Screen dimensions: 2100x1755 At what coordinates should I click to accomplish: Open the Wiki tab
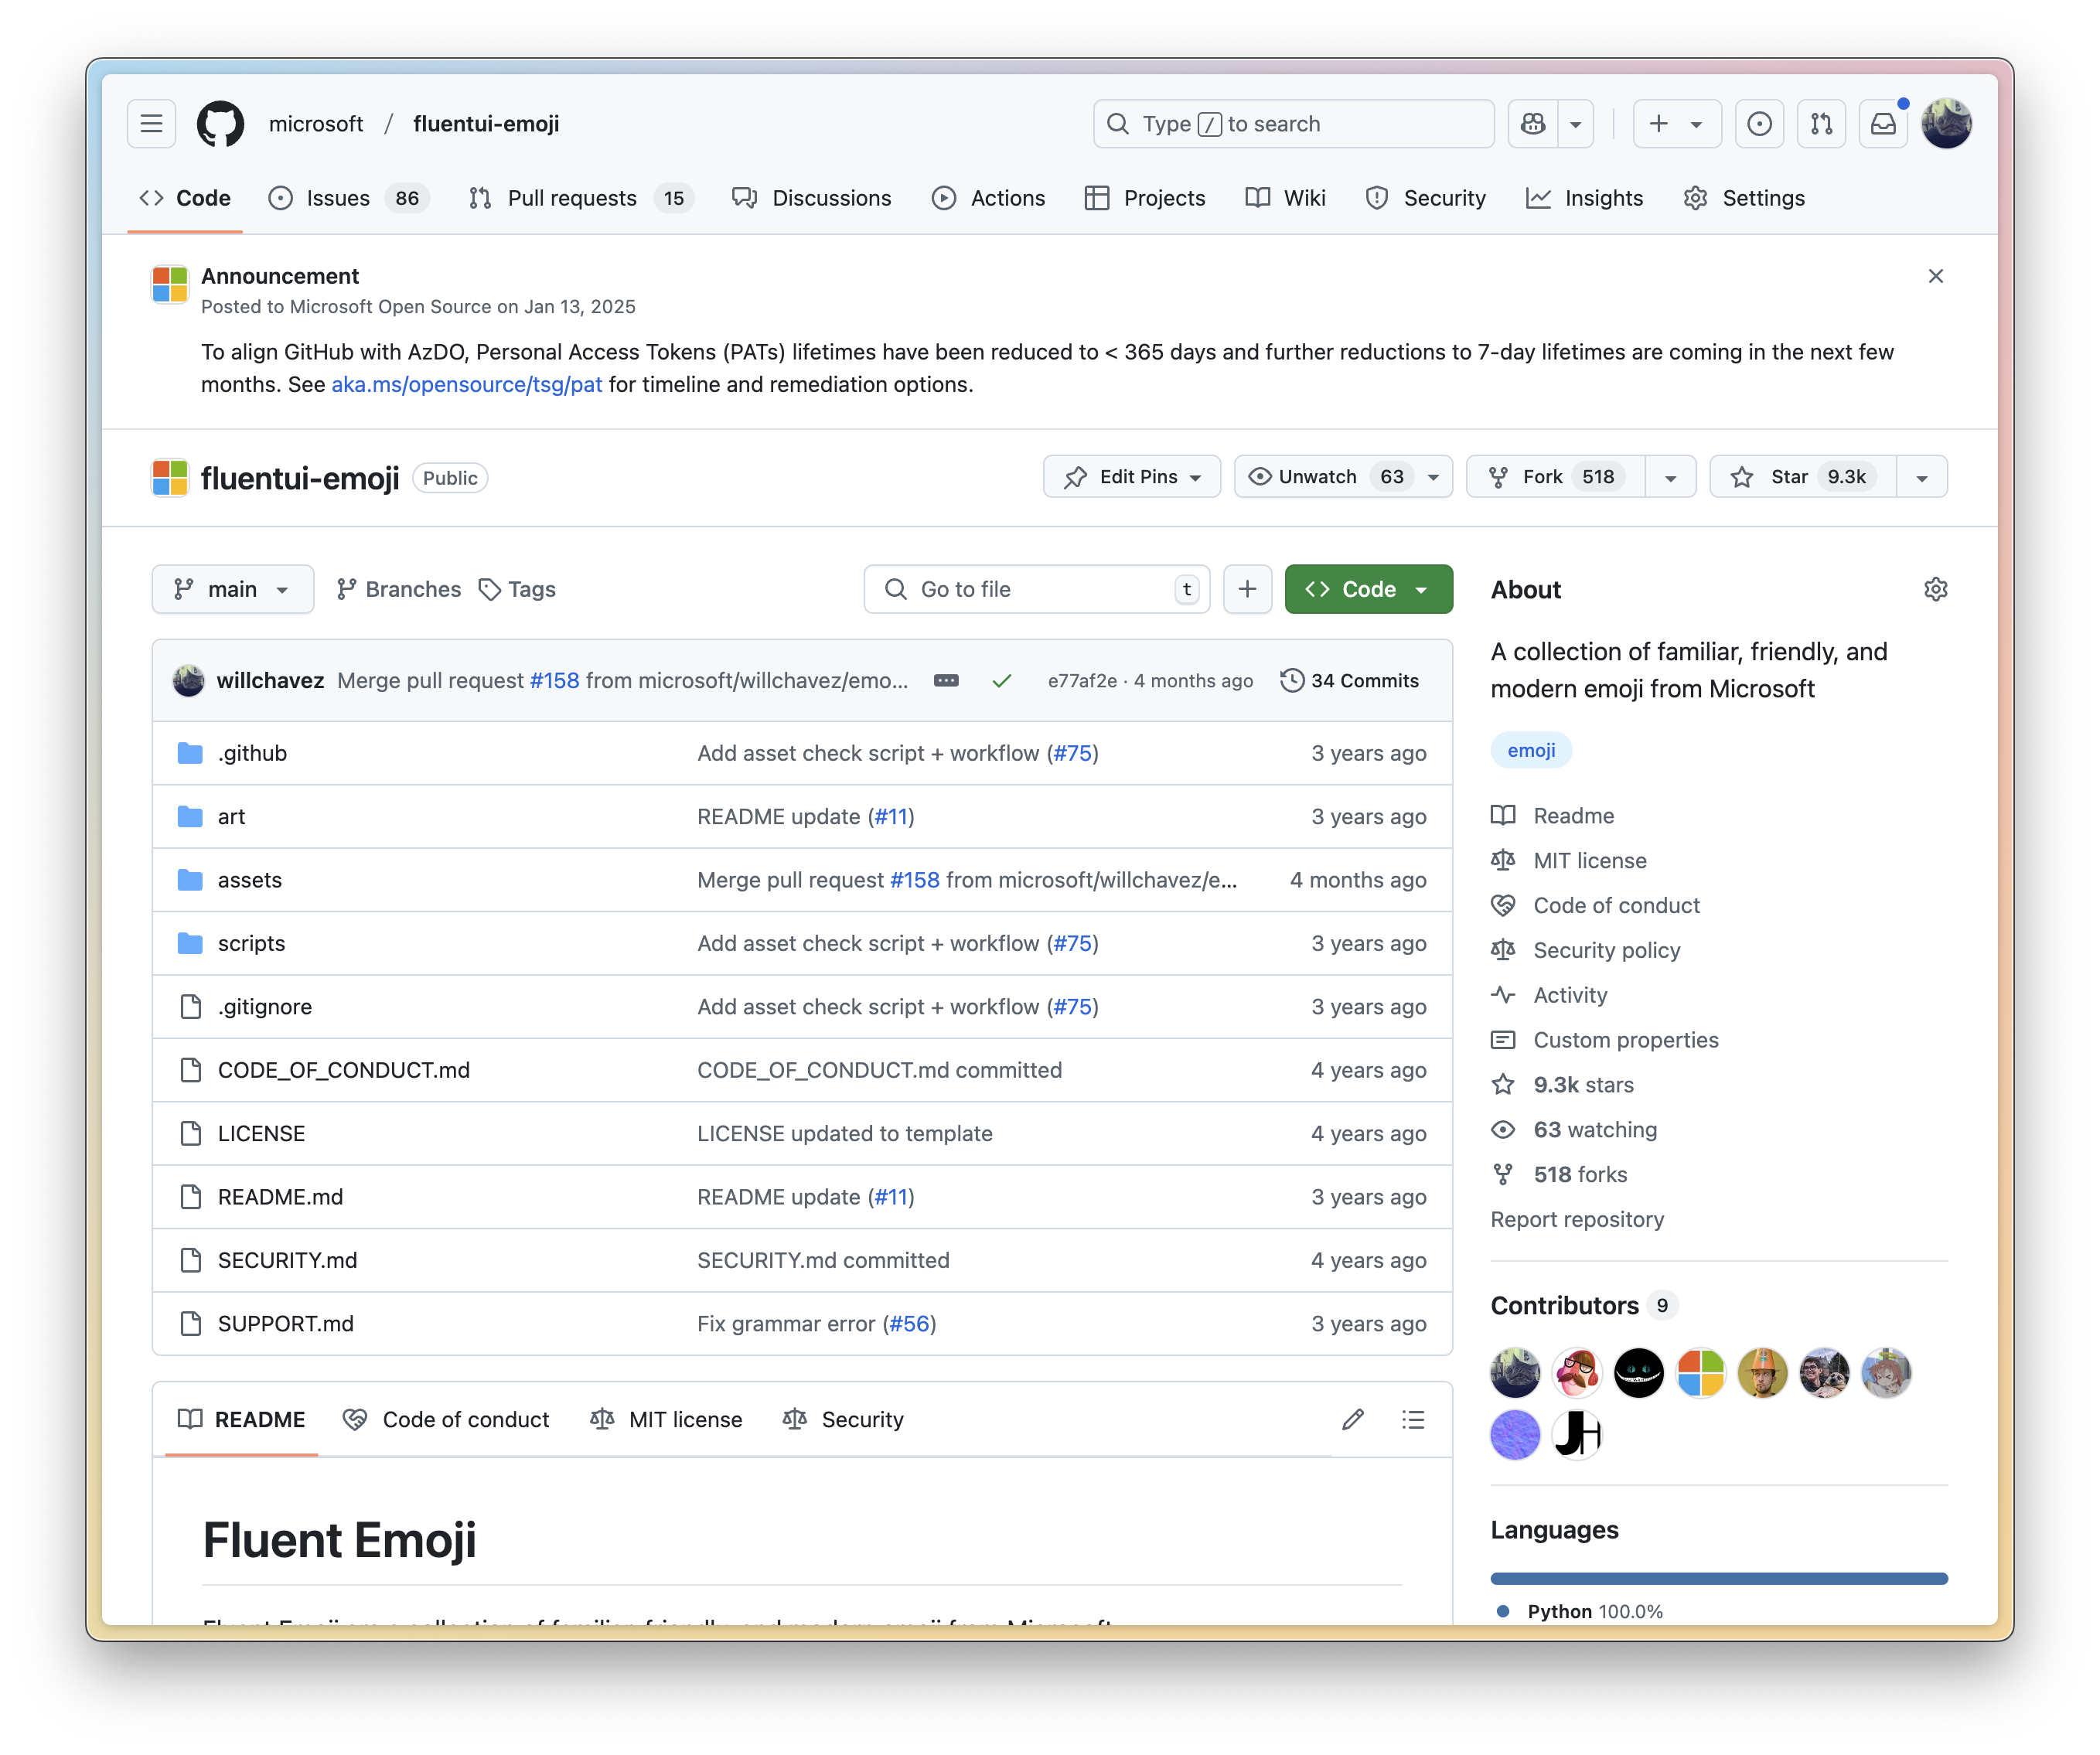(1285, 198)
